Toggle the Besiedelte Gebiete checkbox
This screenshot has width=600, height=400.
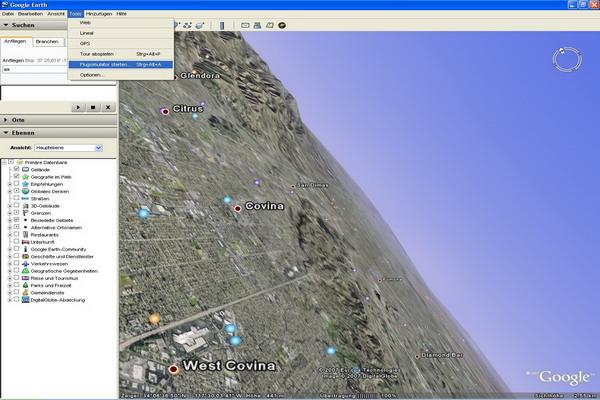[x=16, y=220]
